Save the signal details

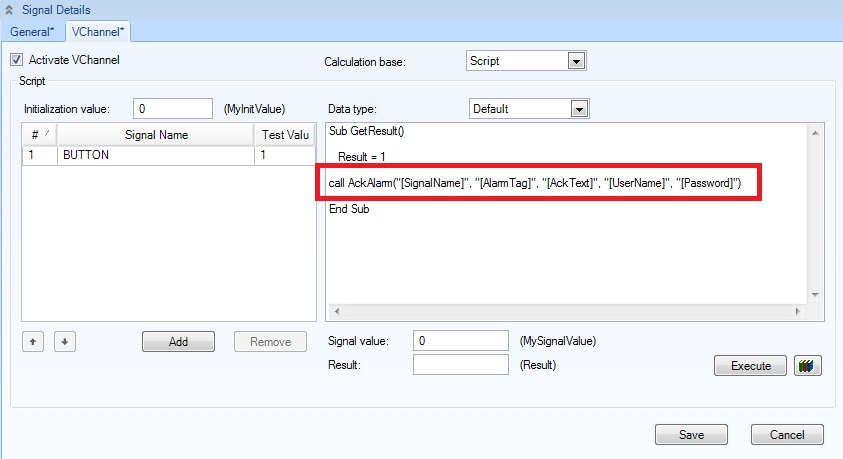(x=691, y=435)
